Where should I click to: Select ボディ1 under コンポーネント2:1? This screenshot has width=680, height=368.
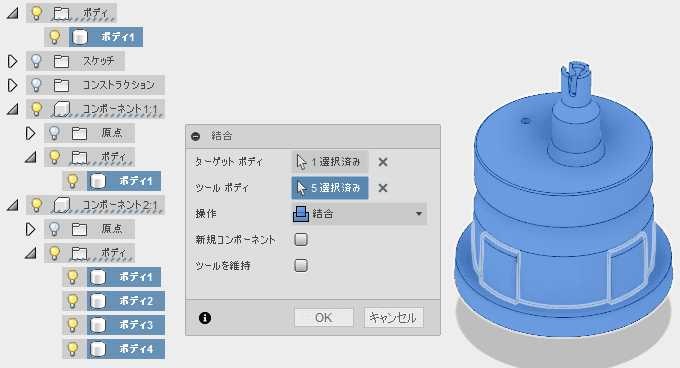[x=125, y=277]
